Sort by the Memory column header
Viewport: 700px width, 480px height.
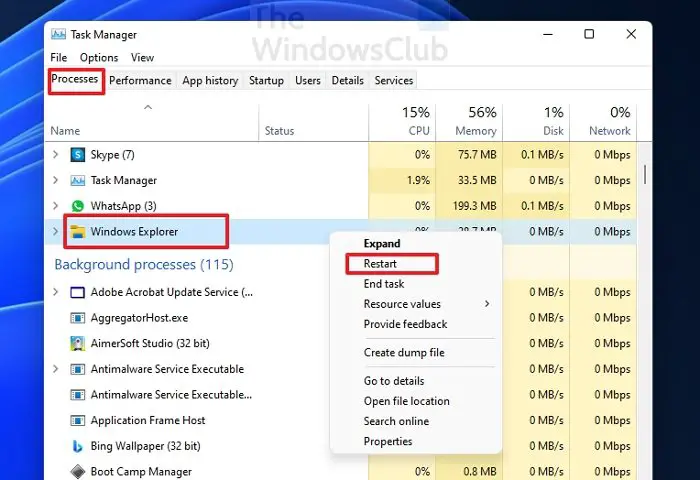(x=469, y=123)
